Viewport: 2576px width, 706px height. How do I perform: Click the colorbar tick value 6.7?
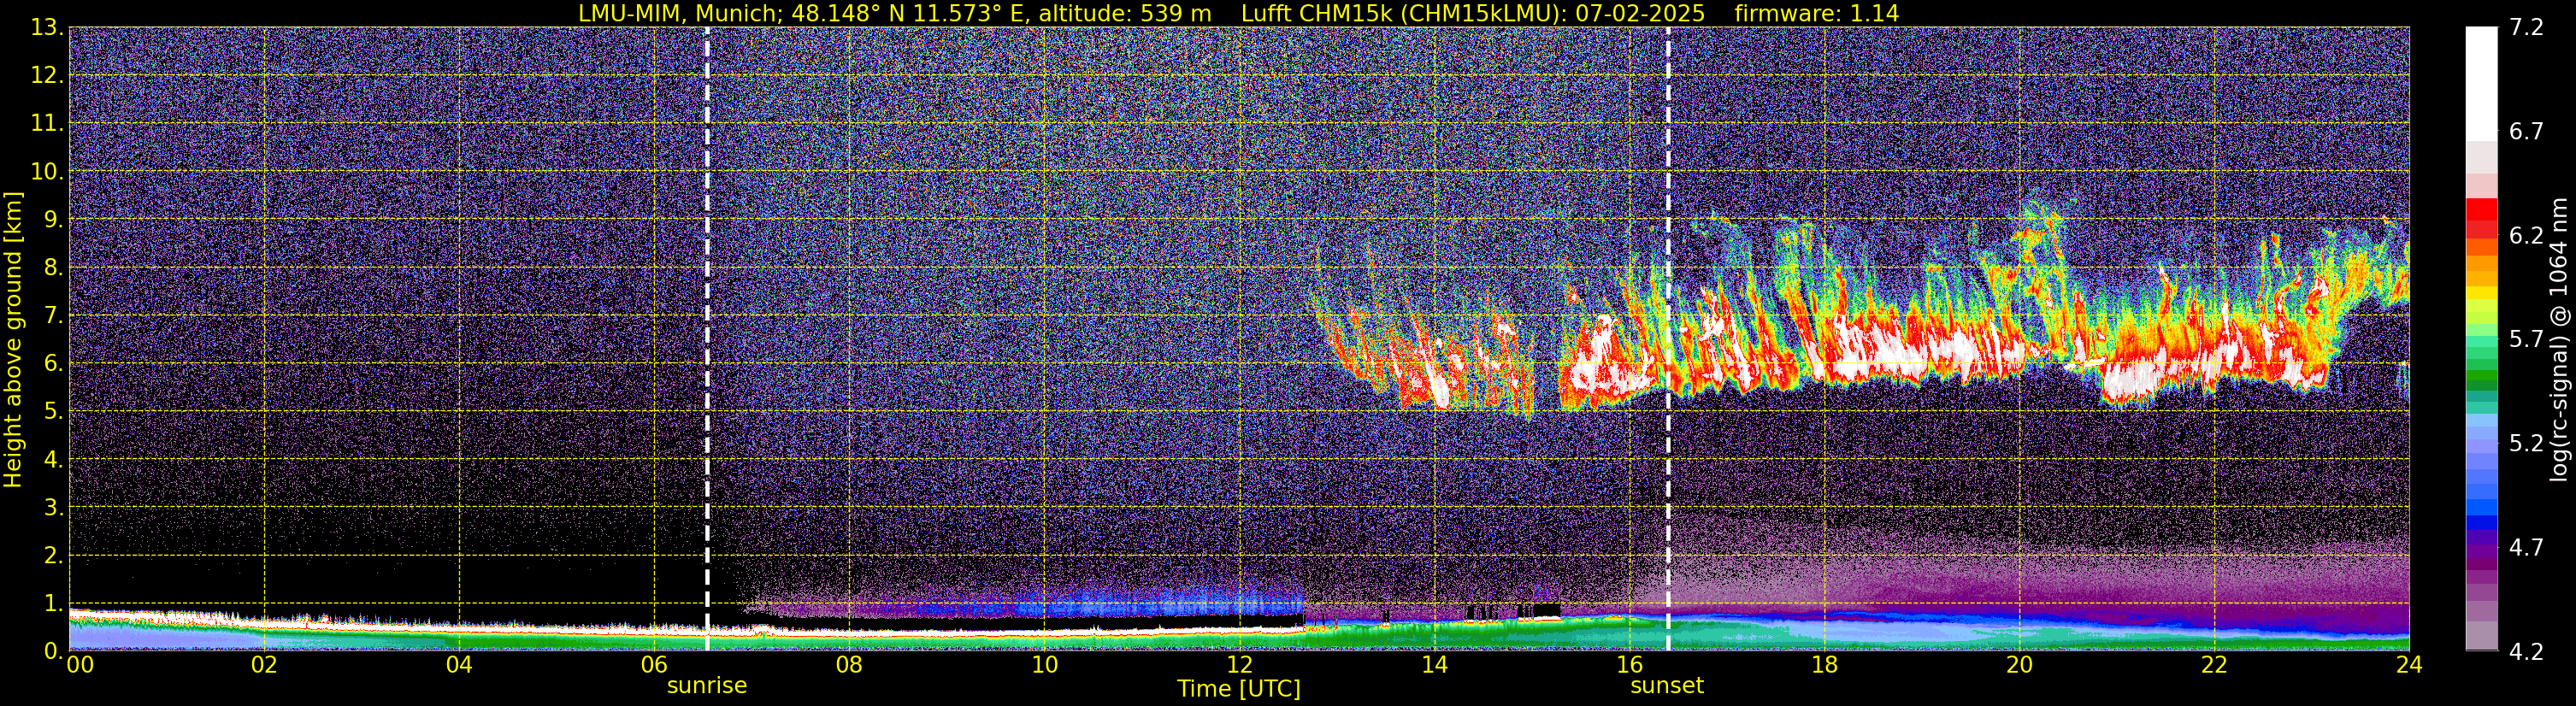2526,132
